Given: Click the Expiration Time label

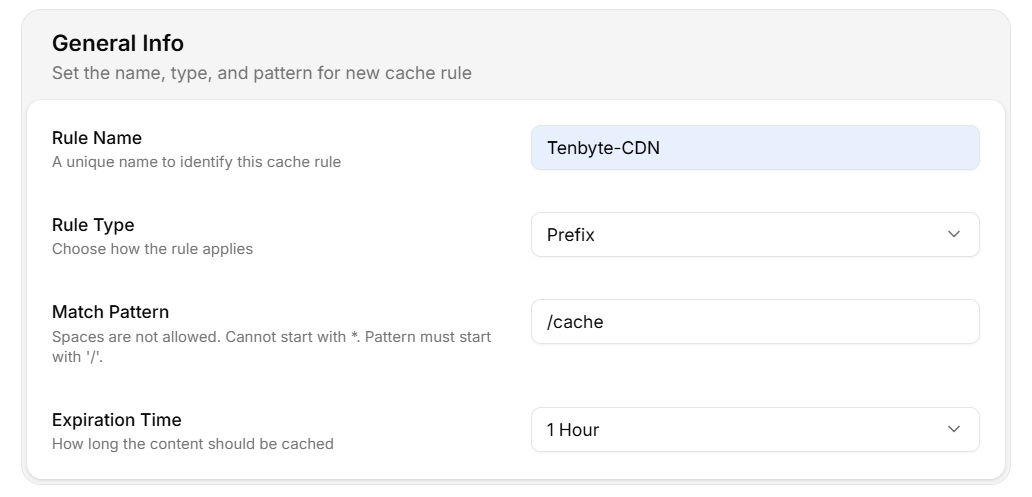Looking at the screenshot, I should [116, 420].
